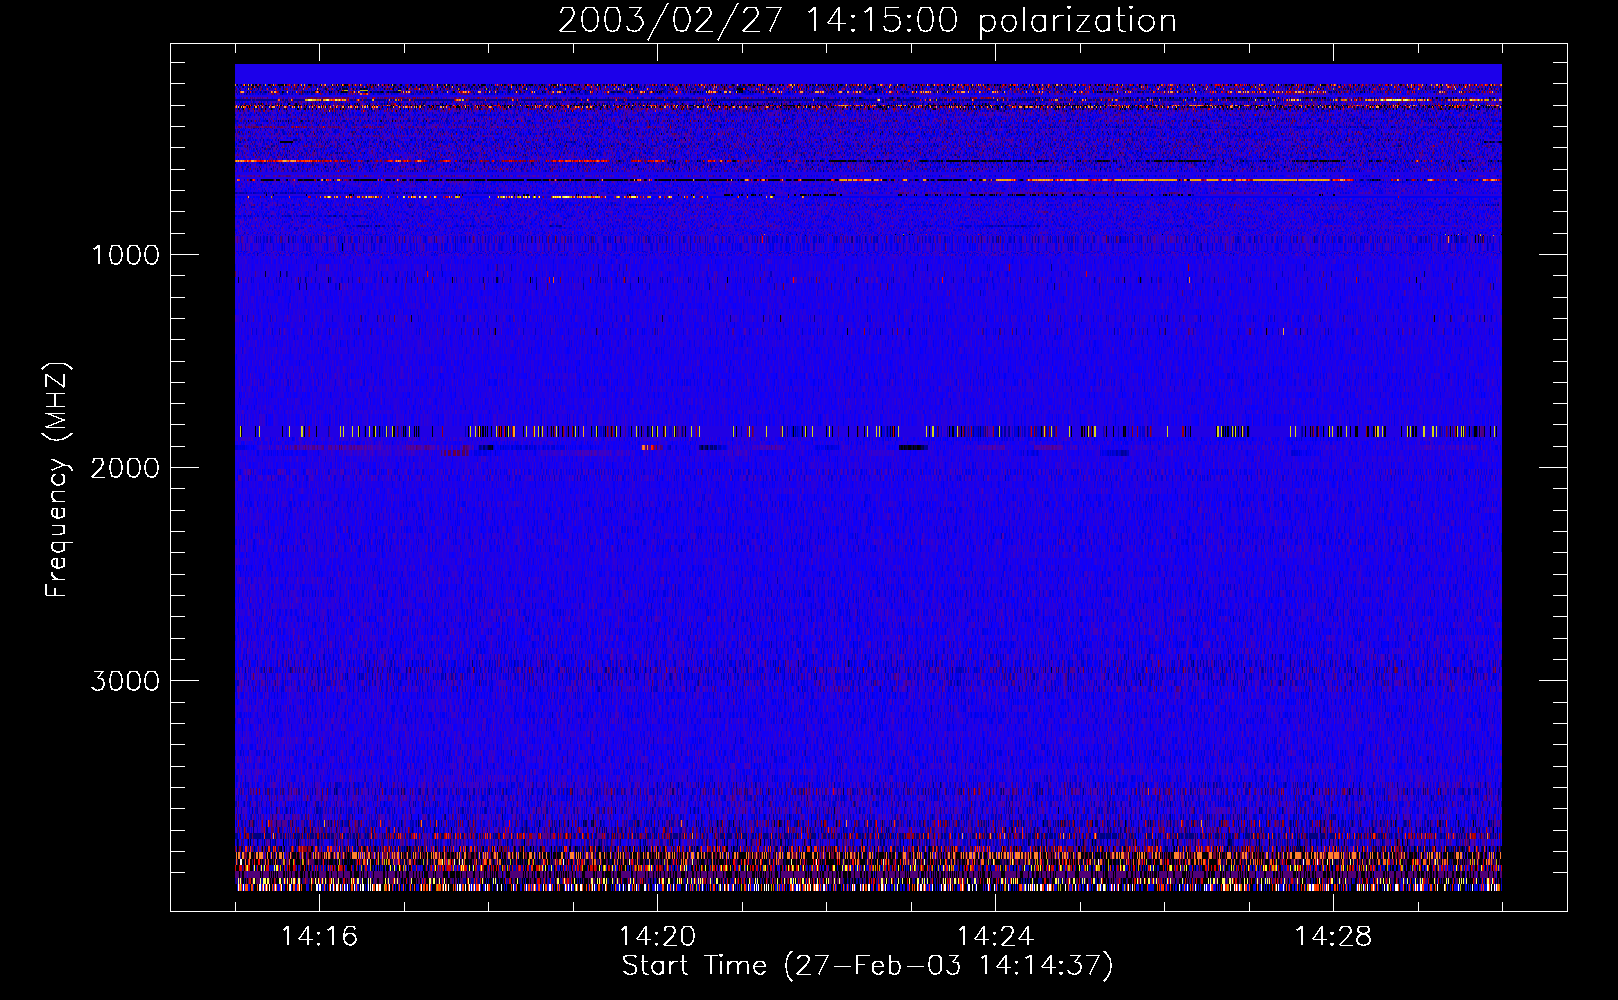Screen dimensions: 1618x1000
Task: Click the 2000 frequency tick label
Action: point(125,468)
